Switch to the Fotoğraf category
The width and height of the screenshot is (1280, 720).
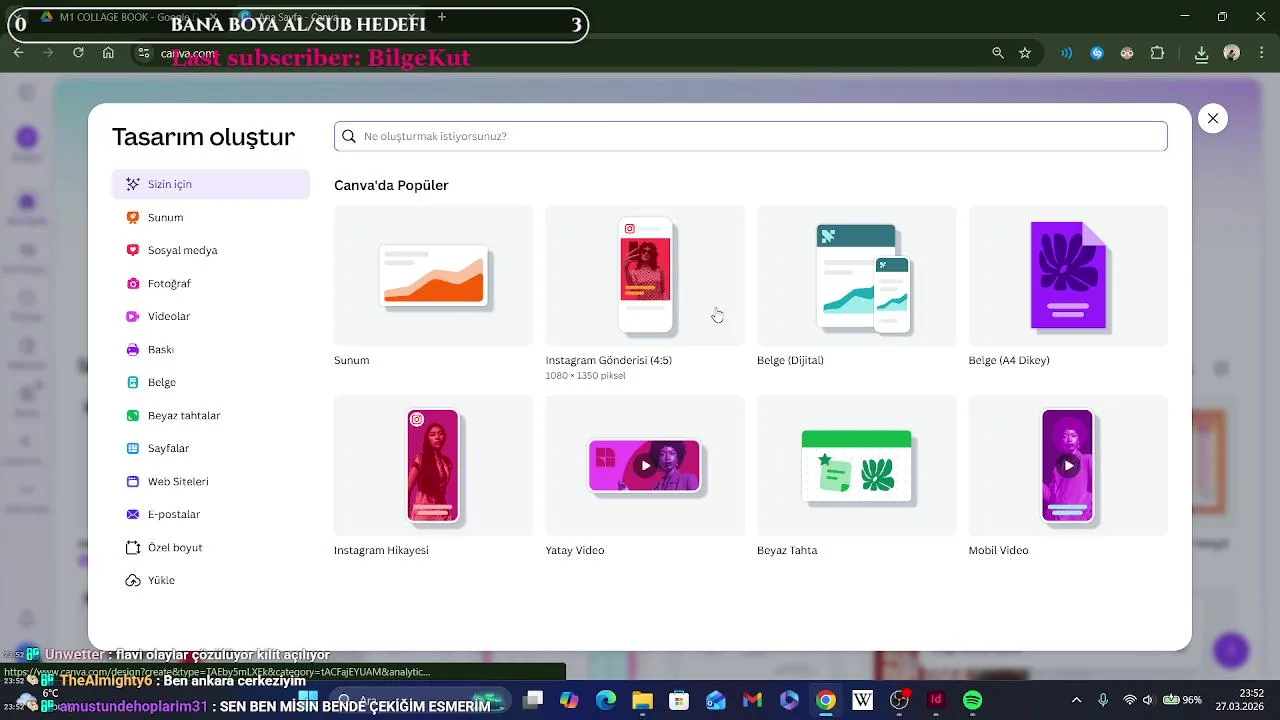(211, 283)
